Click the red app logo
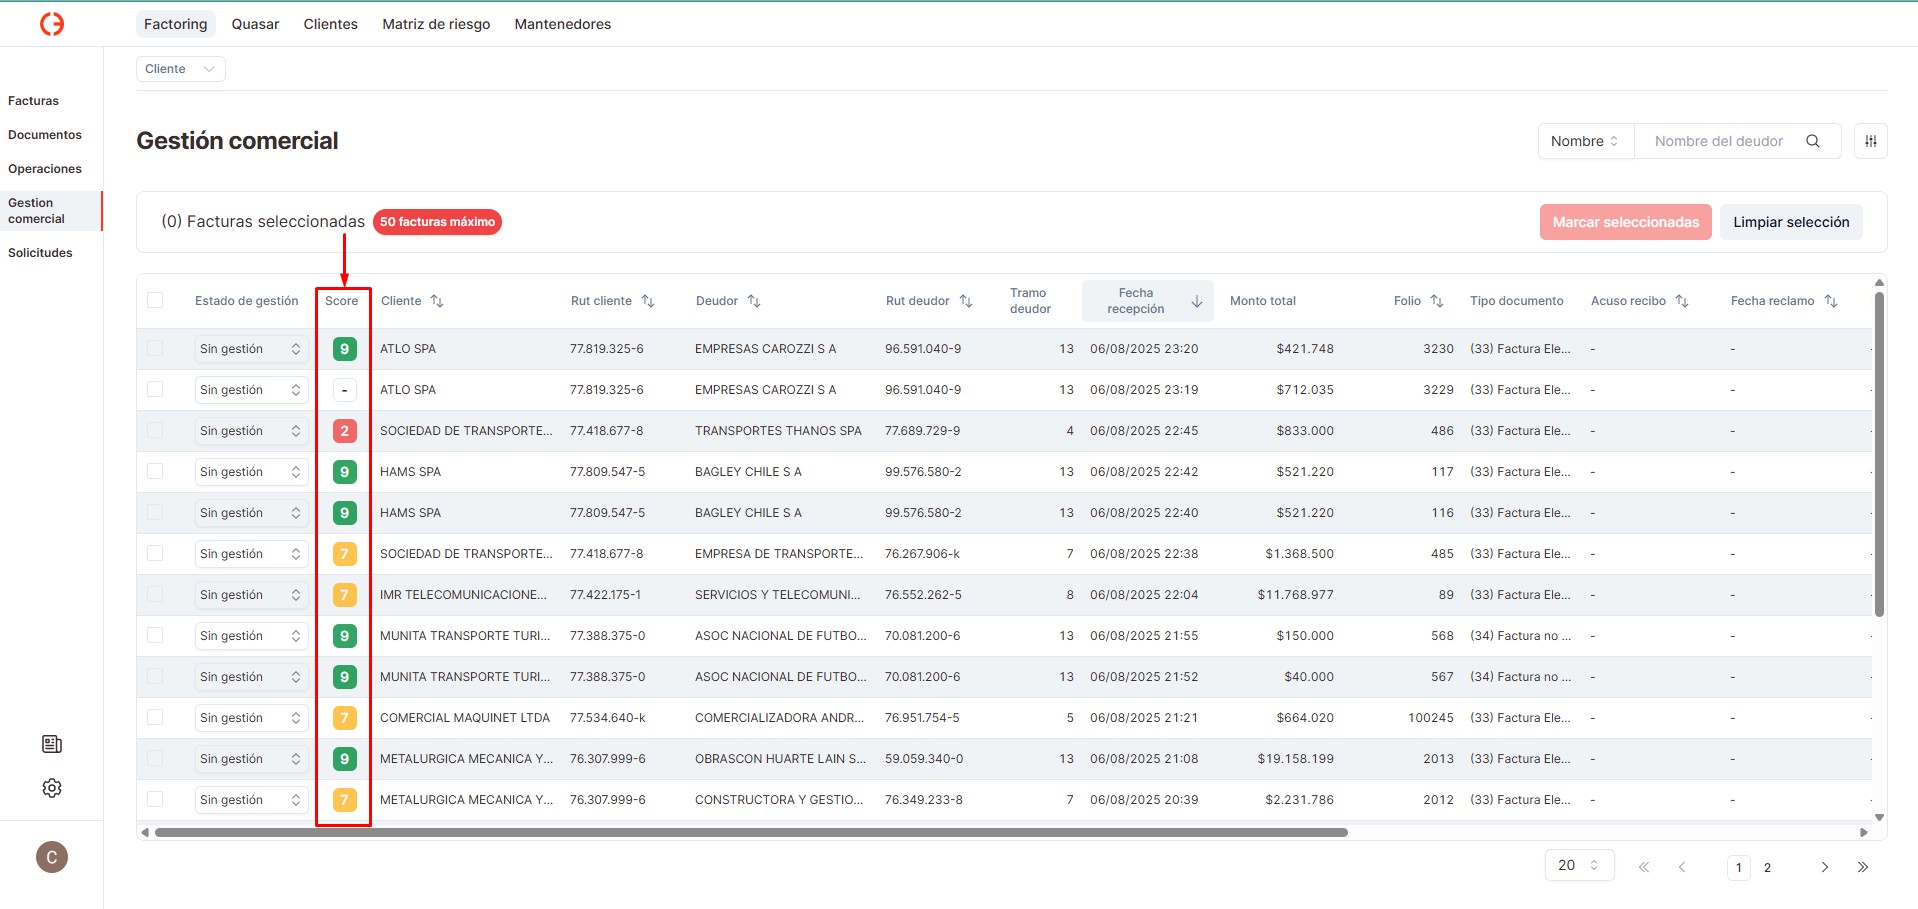Viewport: 1918px width, 909px height. pyautogui.click(x=52, y=24)
